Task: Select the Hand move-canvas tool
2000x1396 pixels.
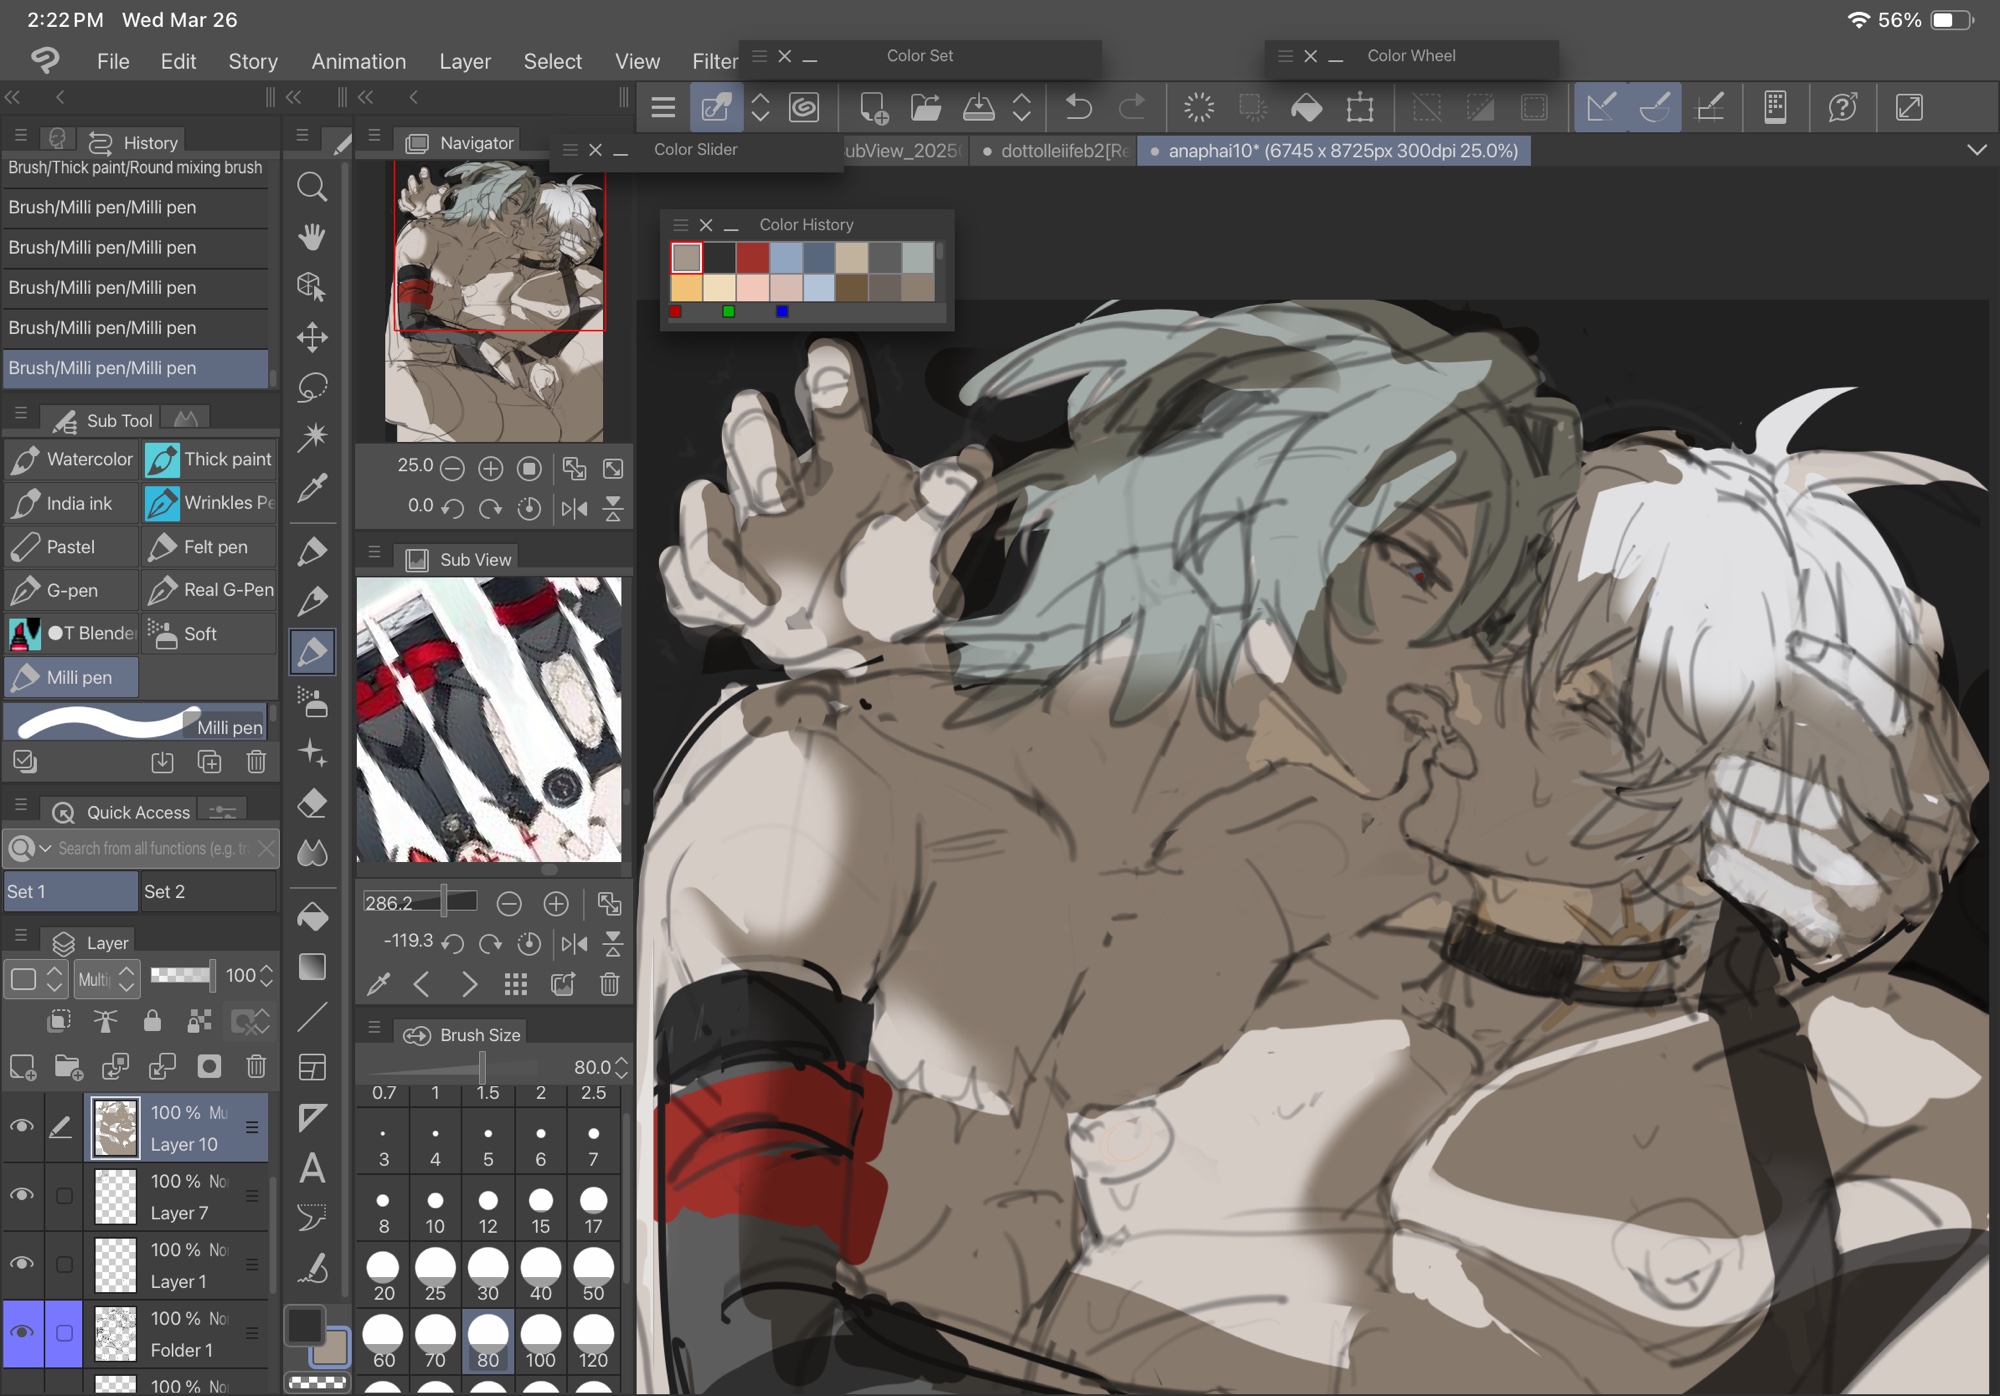Action: pos(312,237)
